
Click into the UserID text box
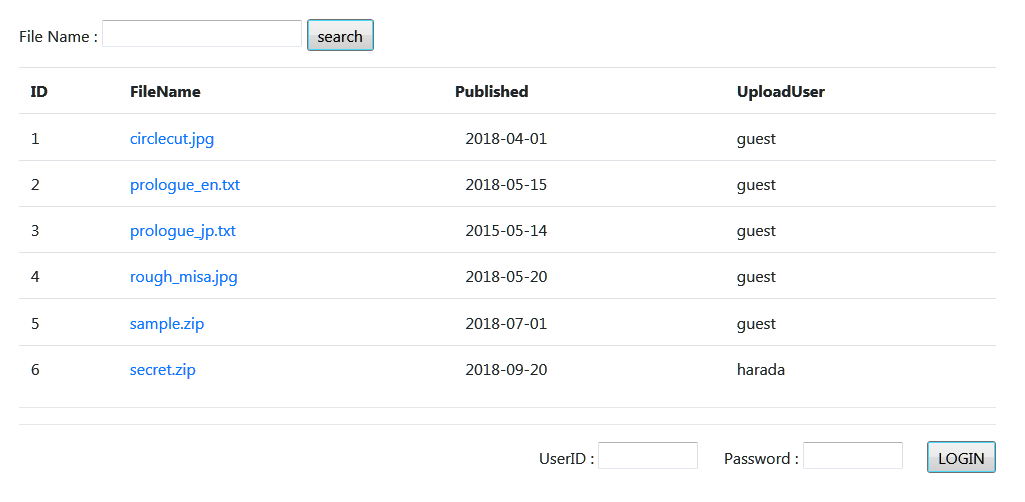pyautogui.click(x=648, y=456)
